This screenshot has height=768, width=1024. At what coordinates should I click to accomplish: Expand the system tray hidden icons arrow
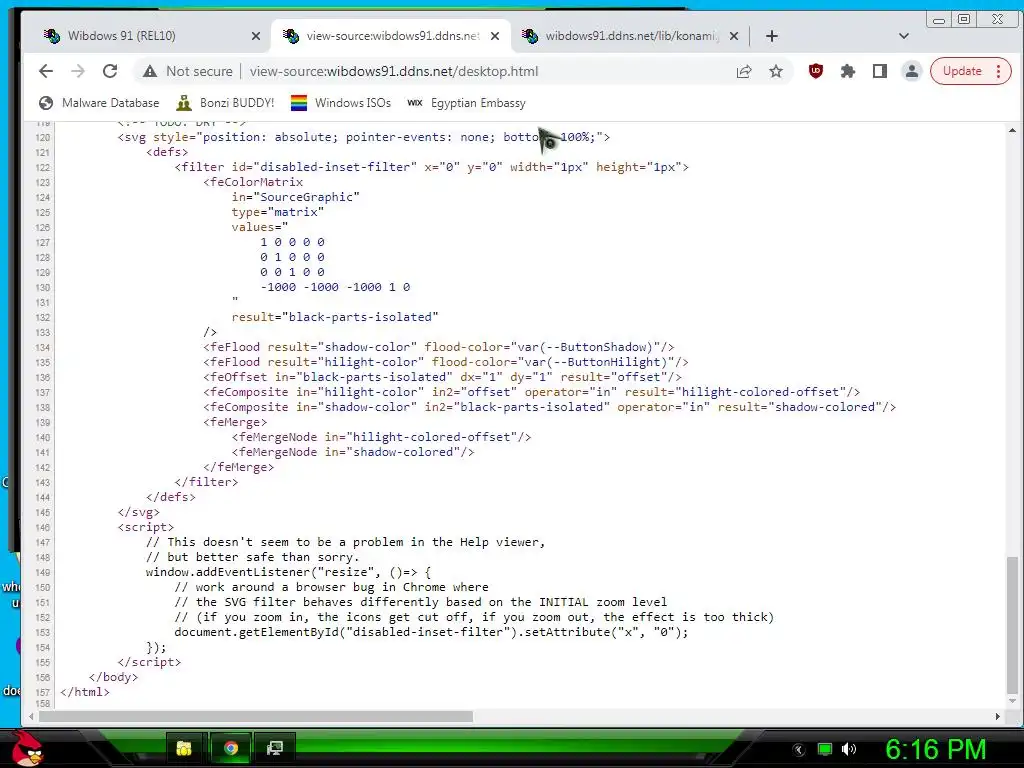(799, 750)
